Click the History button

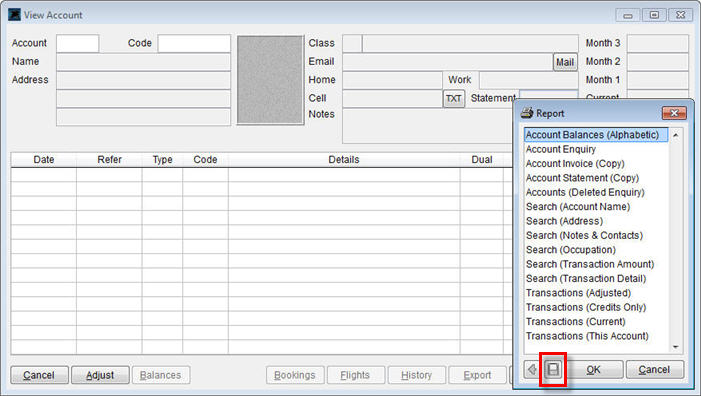point(417,375)
